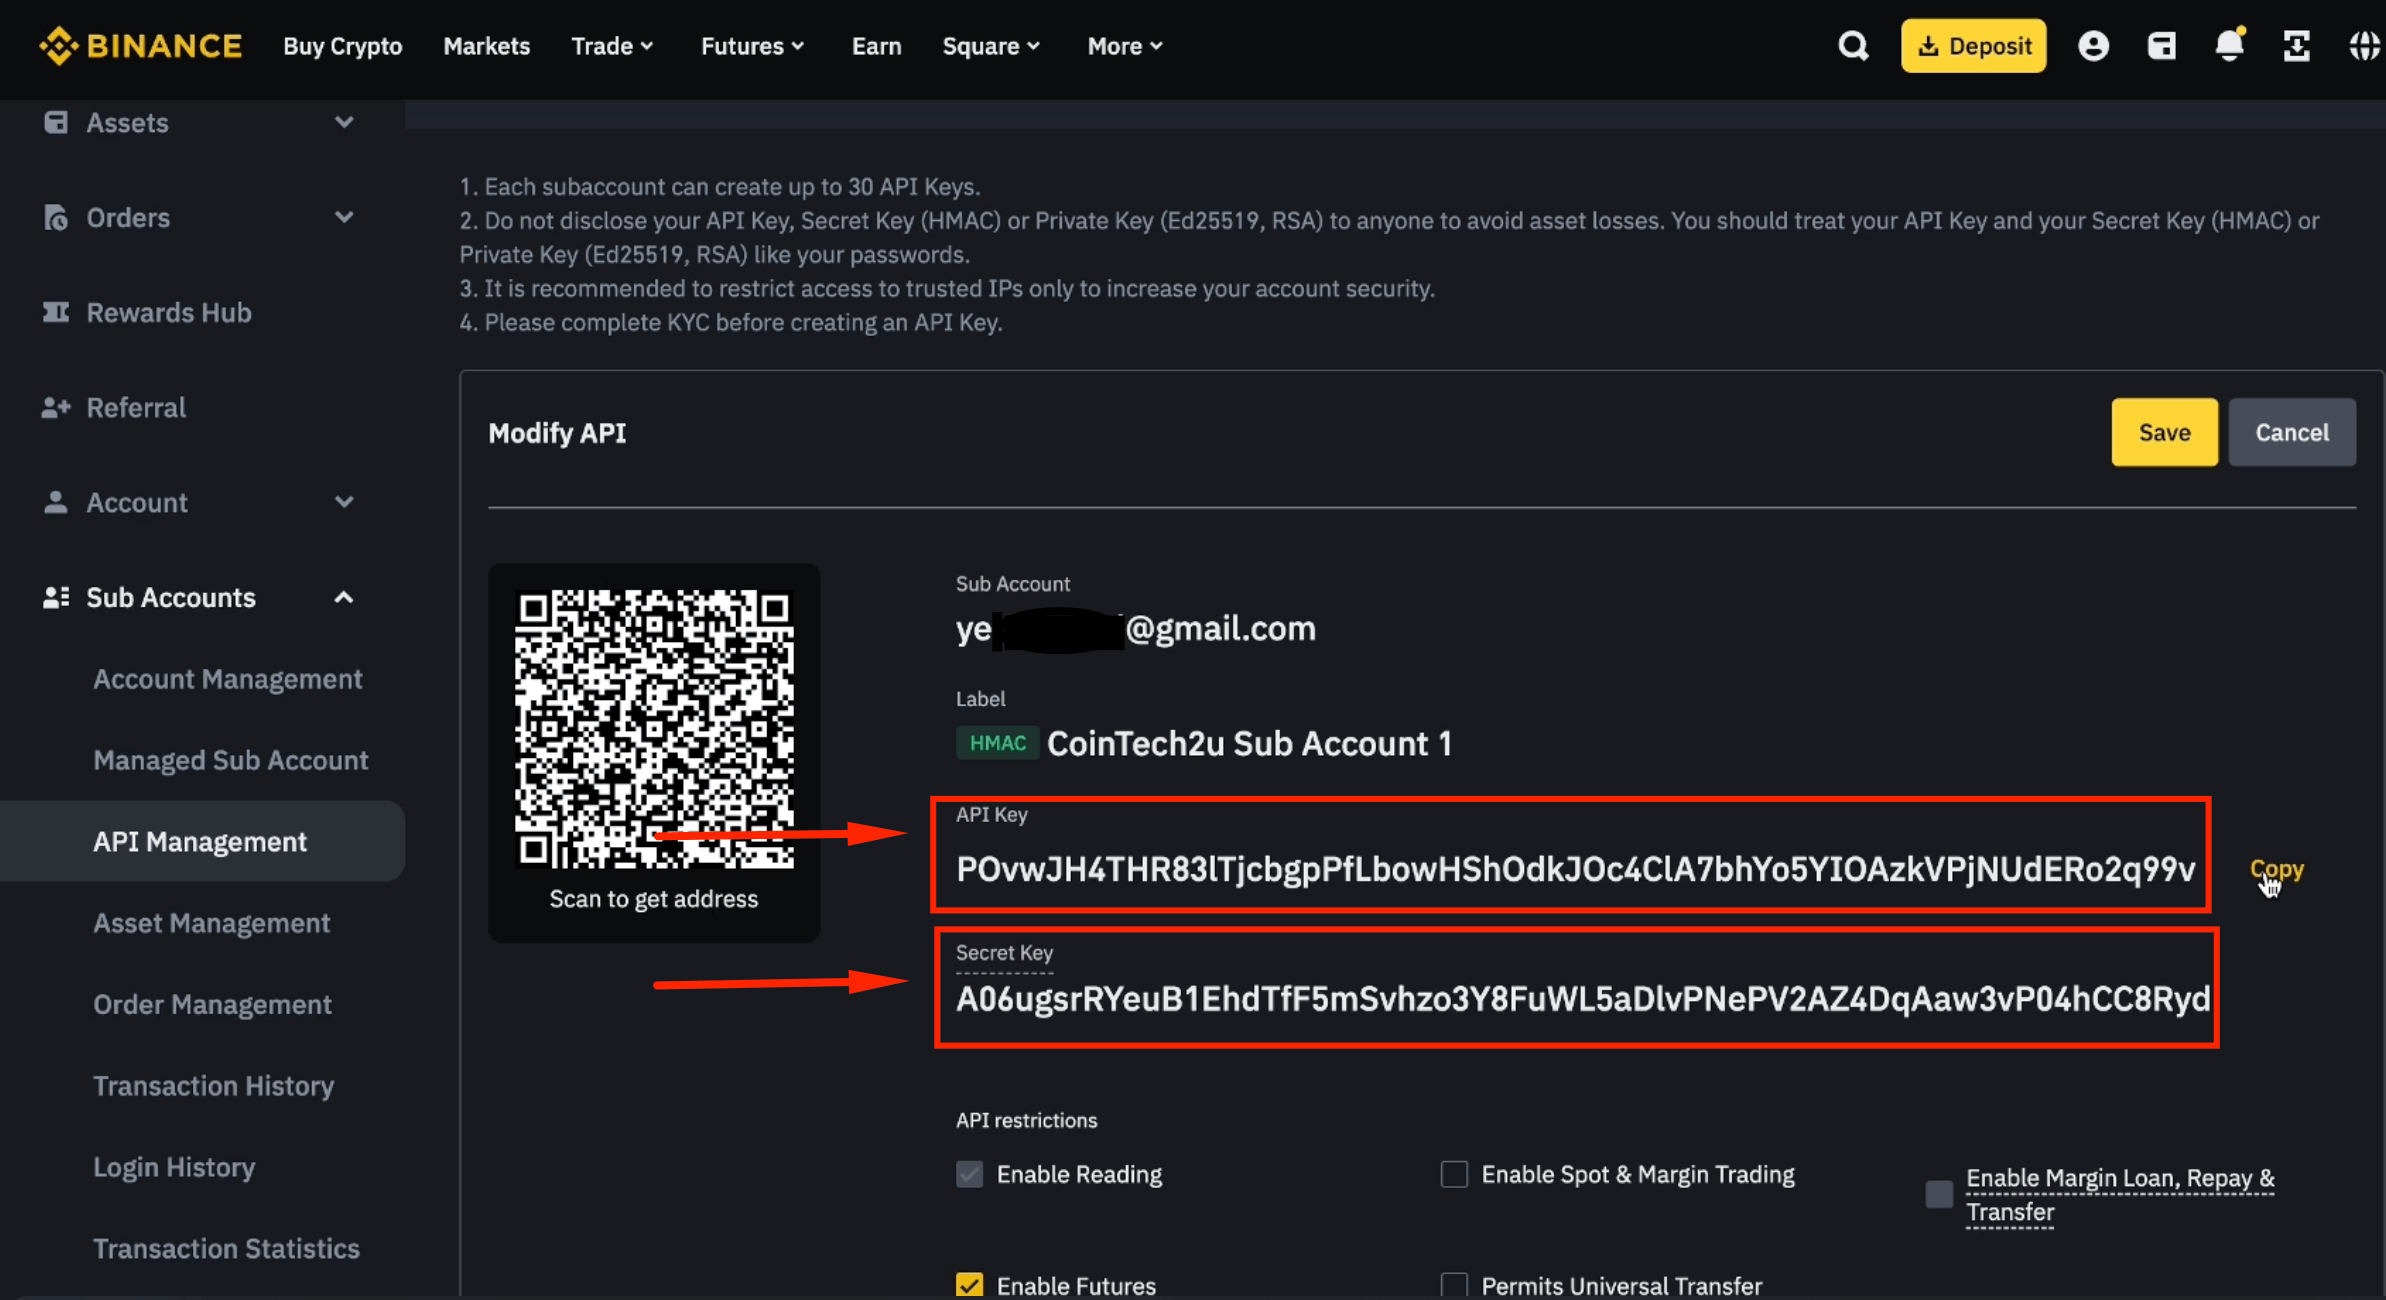
Task: Collapse the Sub Accounts section
Action: click(x=343, y=598)
